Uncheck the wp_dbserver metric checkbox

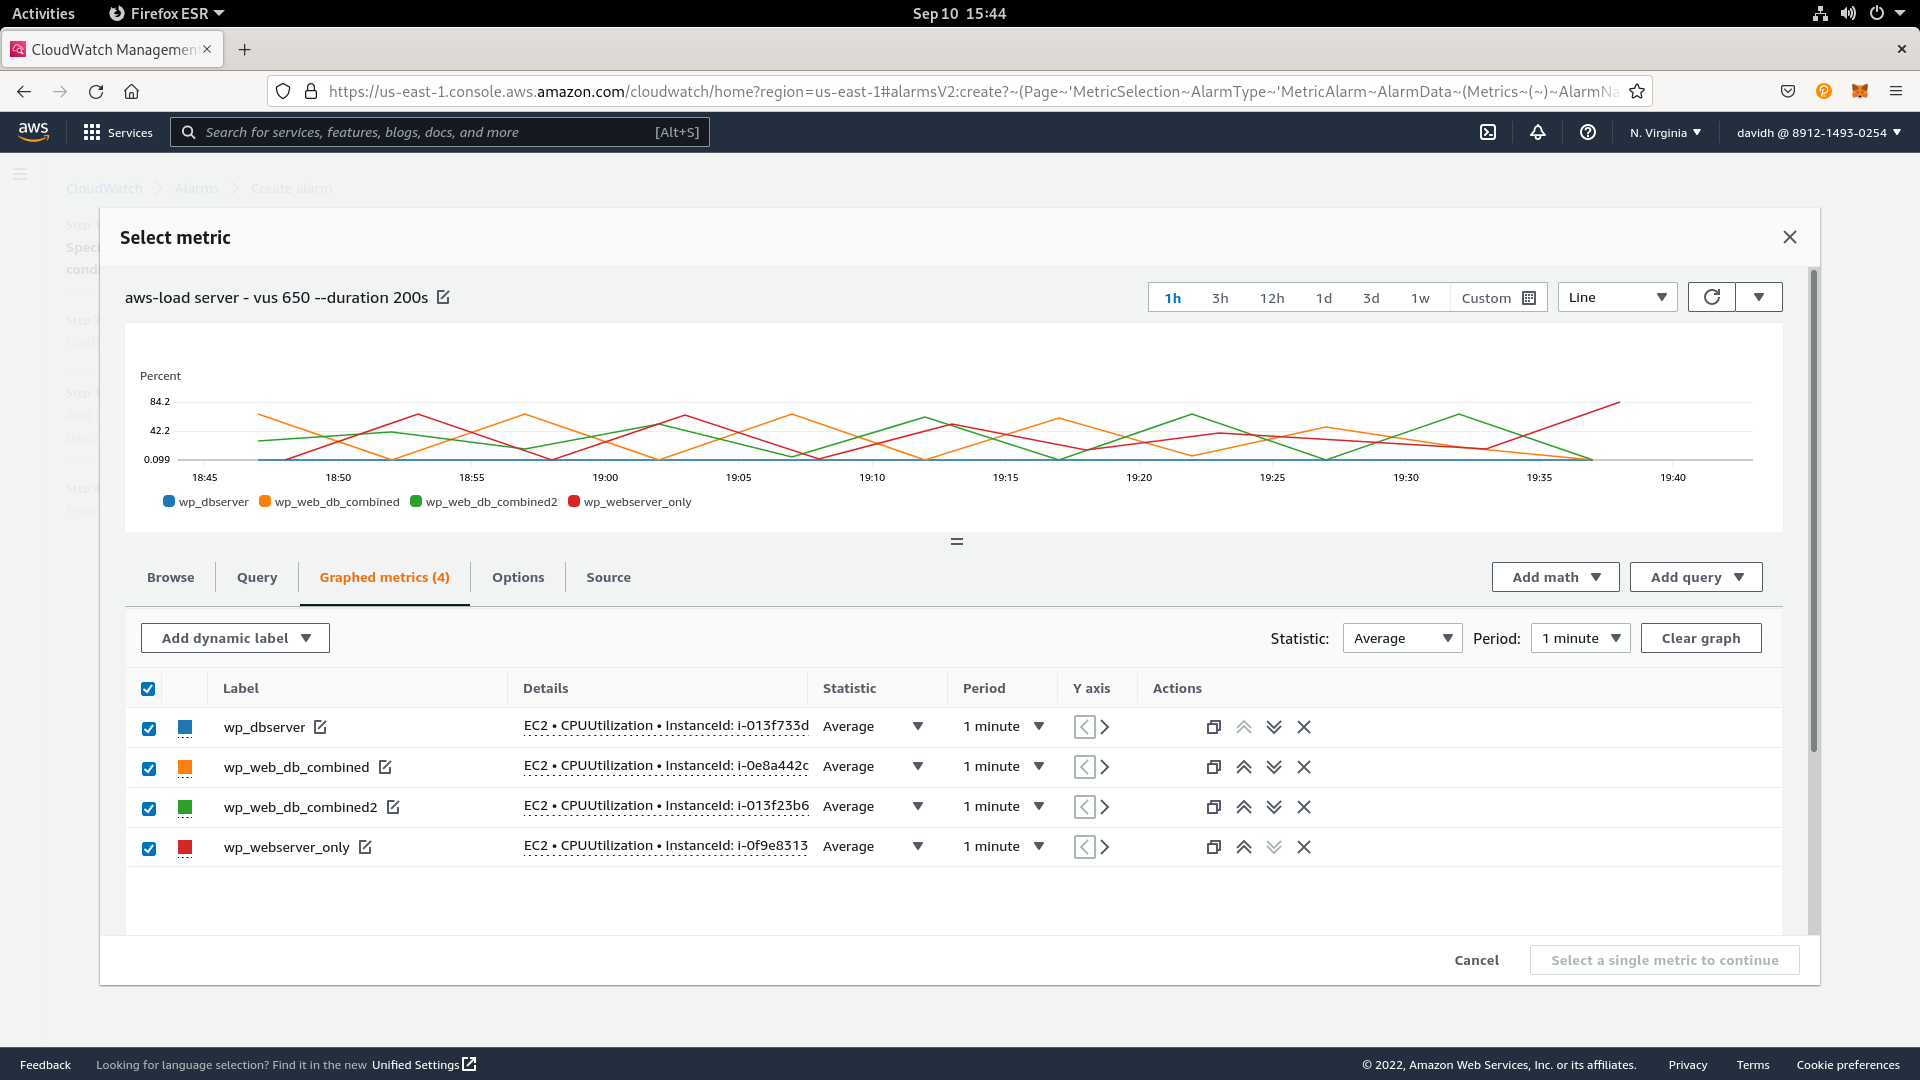click(x=149, y=728)
